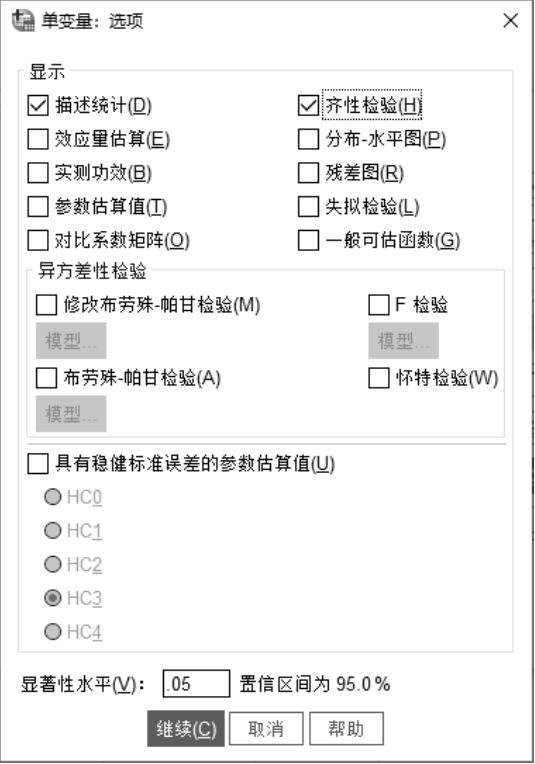Select 参数估算值(T) checkbox

(x=38, y=206)
